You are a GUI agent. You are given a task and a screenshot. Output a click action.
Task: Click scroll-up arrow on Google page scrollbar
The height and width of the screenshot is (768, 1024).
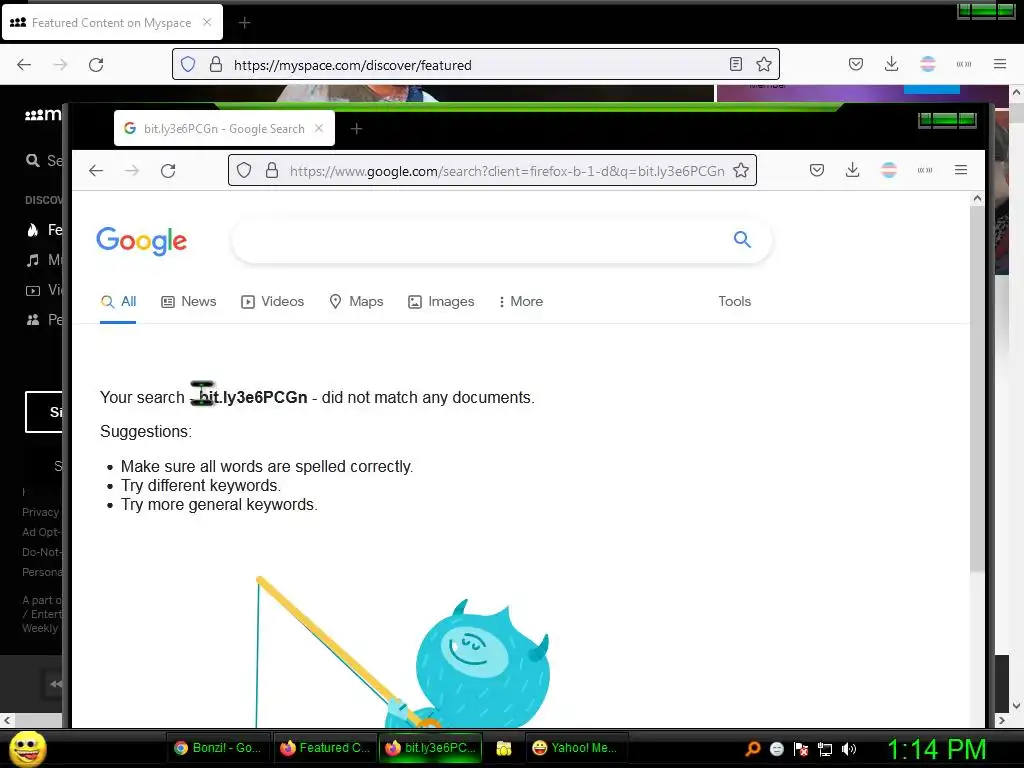pos(977,199)
